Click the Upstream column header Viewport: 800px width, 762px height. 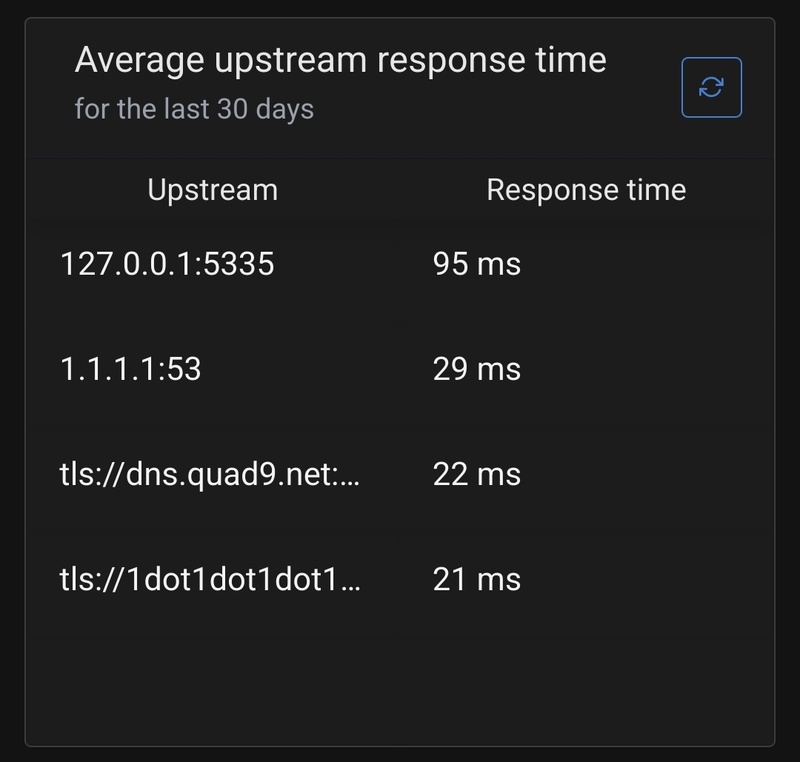click(x=212, y=190)
